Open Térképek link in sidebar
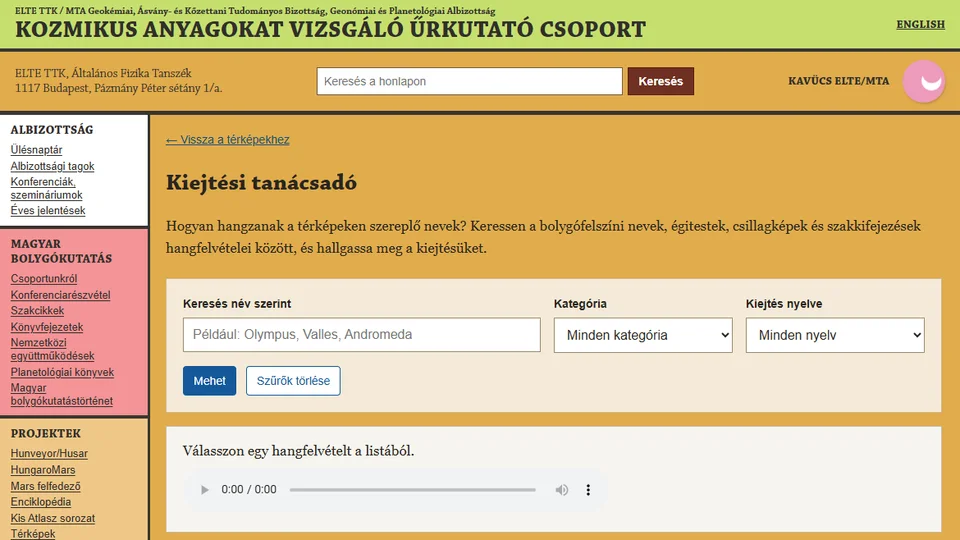 pos(32,534)
